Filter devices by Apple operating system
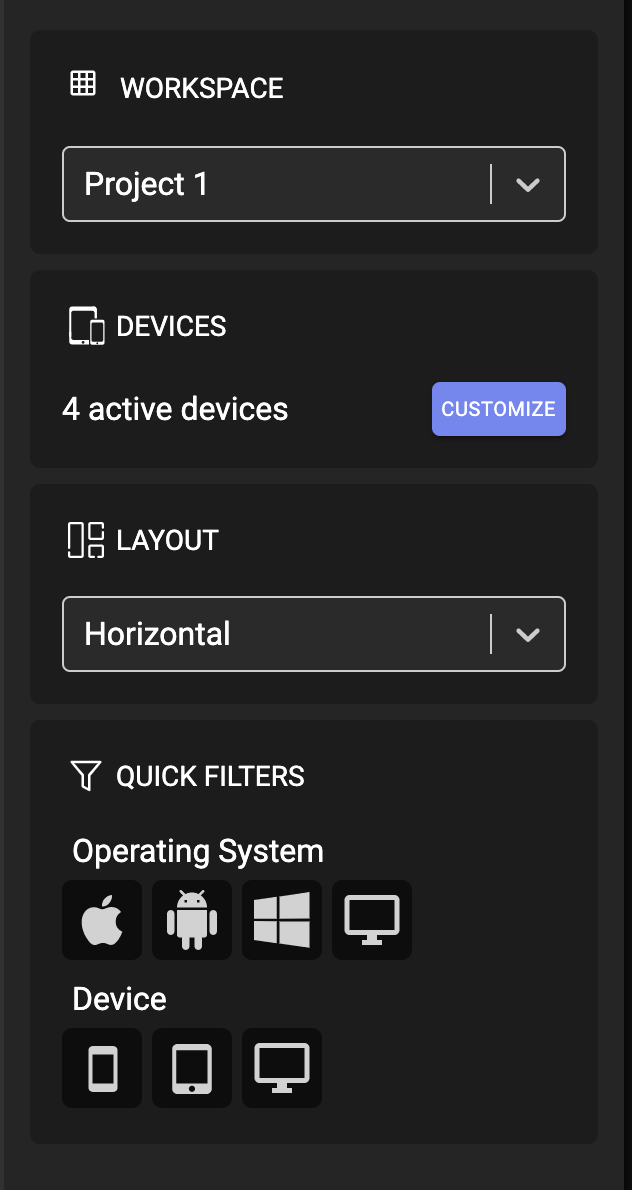 [102, 920]
